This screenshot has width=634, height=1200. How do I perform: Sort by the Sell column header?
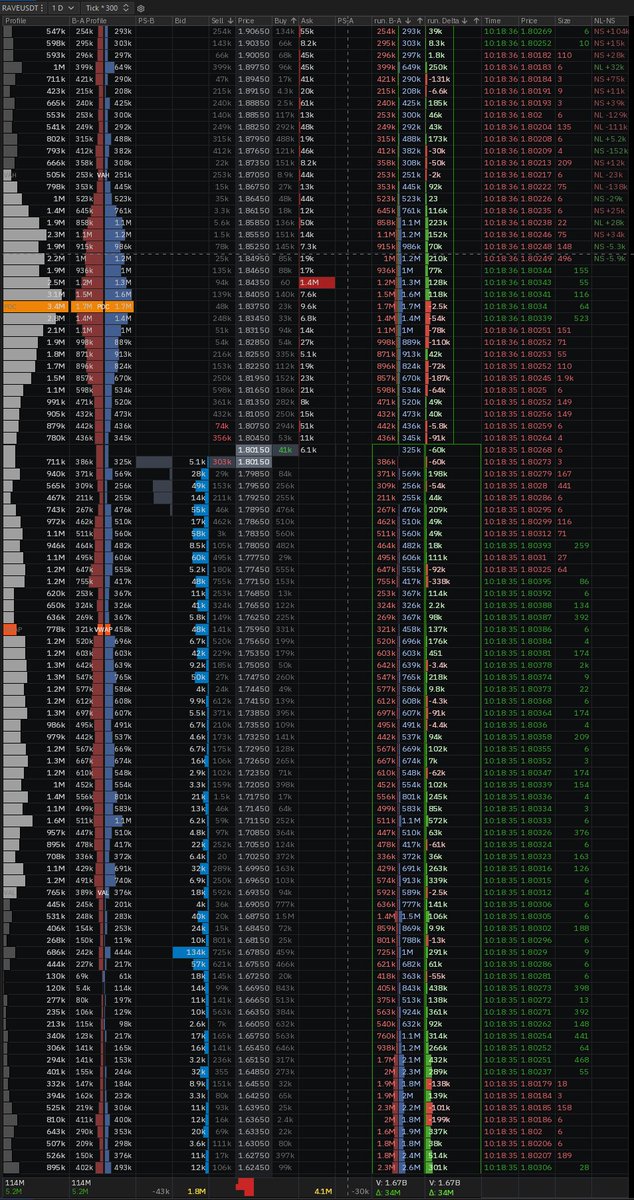coord(222,20)
